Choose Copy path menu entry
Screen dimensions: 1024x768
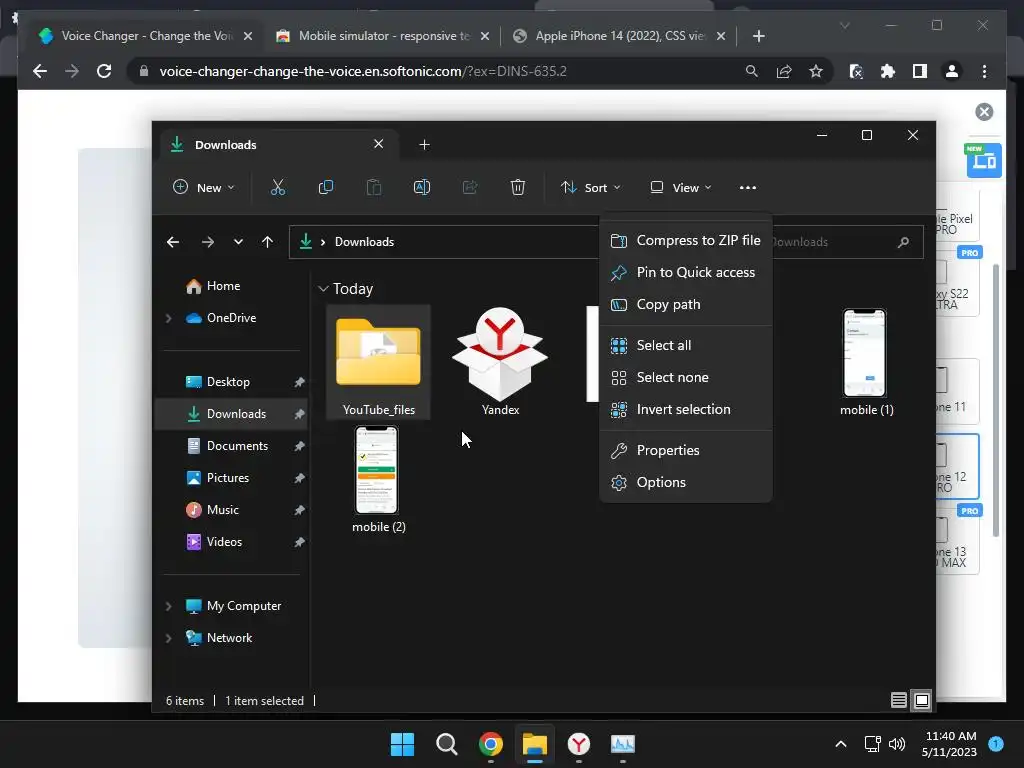(686, 304)
